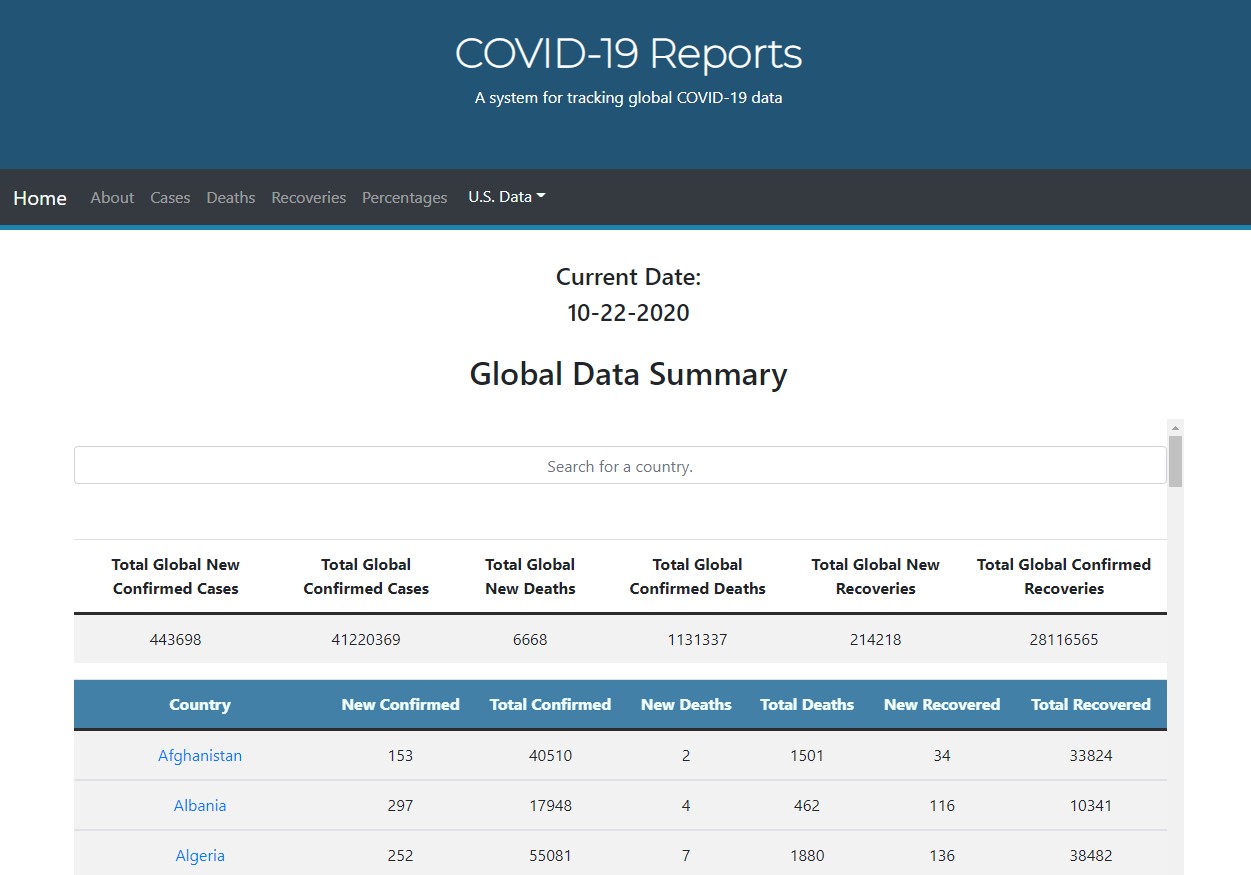The image size is (1251, 875).
Task: Open the Afghanistan country link
Action: pos(200,756)
